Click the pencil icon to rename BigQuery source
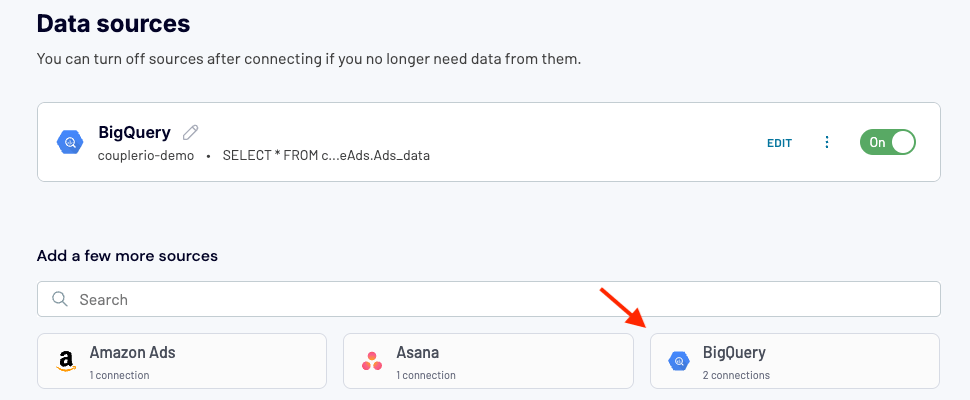970x400 pixels. [191, 132]
